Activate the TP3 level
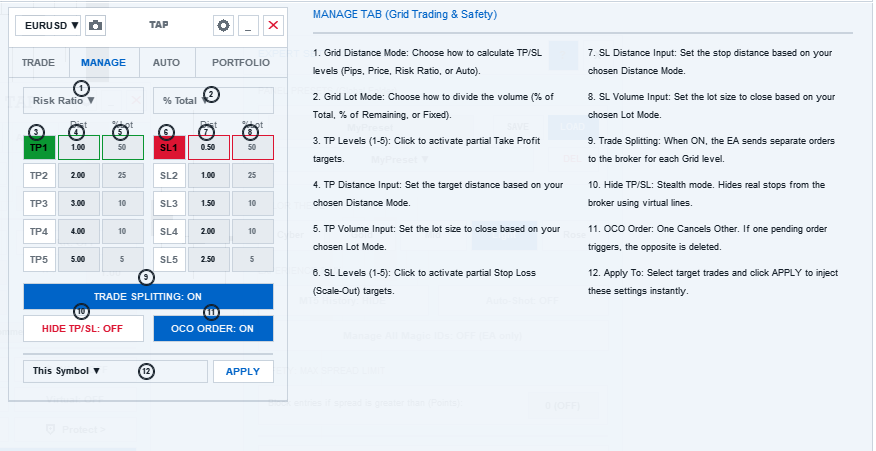 coord(39,203)
